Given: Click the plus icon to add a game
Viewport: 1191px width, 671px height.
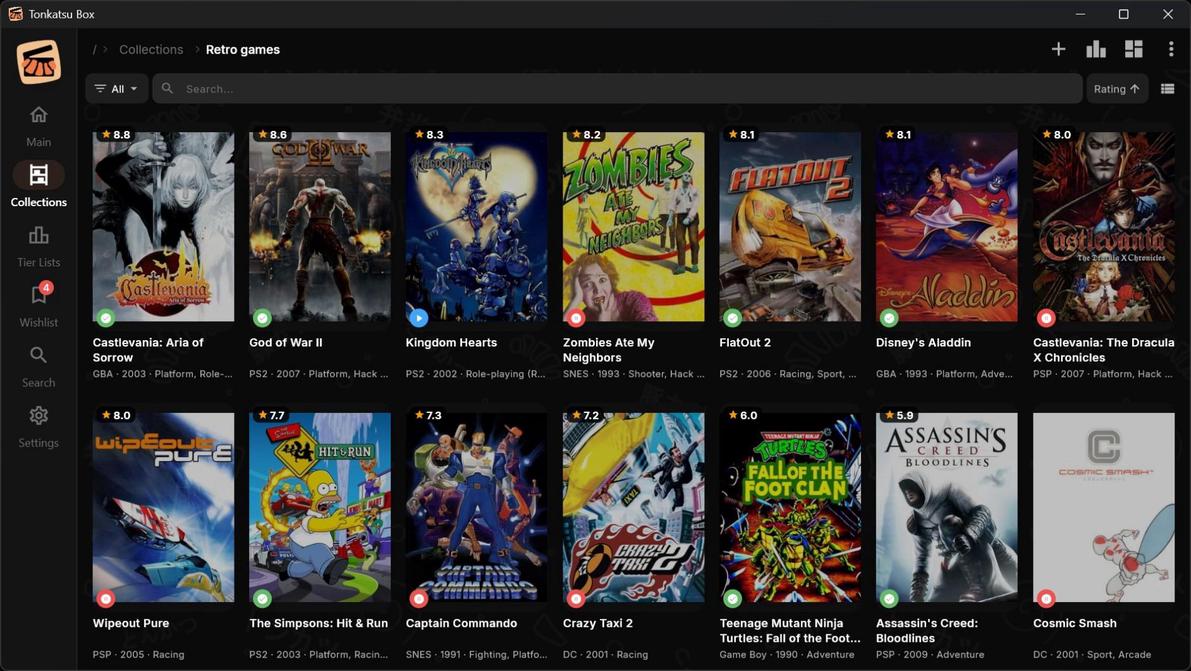Looking at the screenshot, I should [1058, 49].
